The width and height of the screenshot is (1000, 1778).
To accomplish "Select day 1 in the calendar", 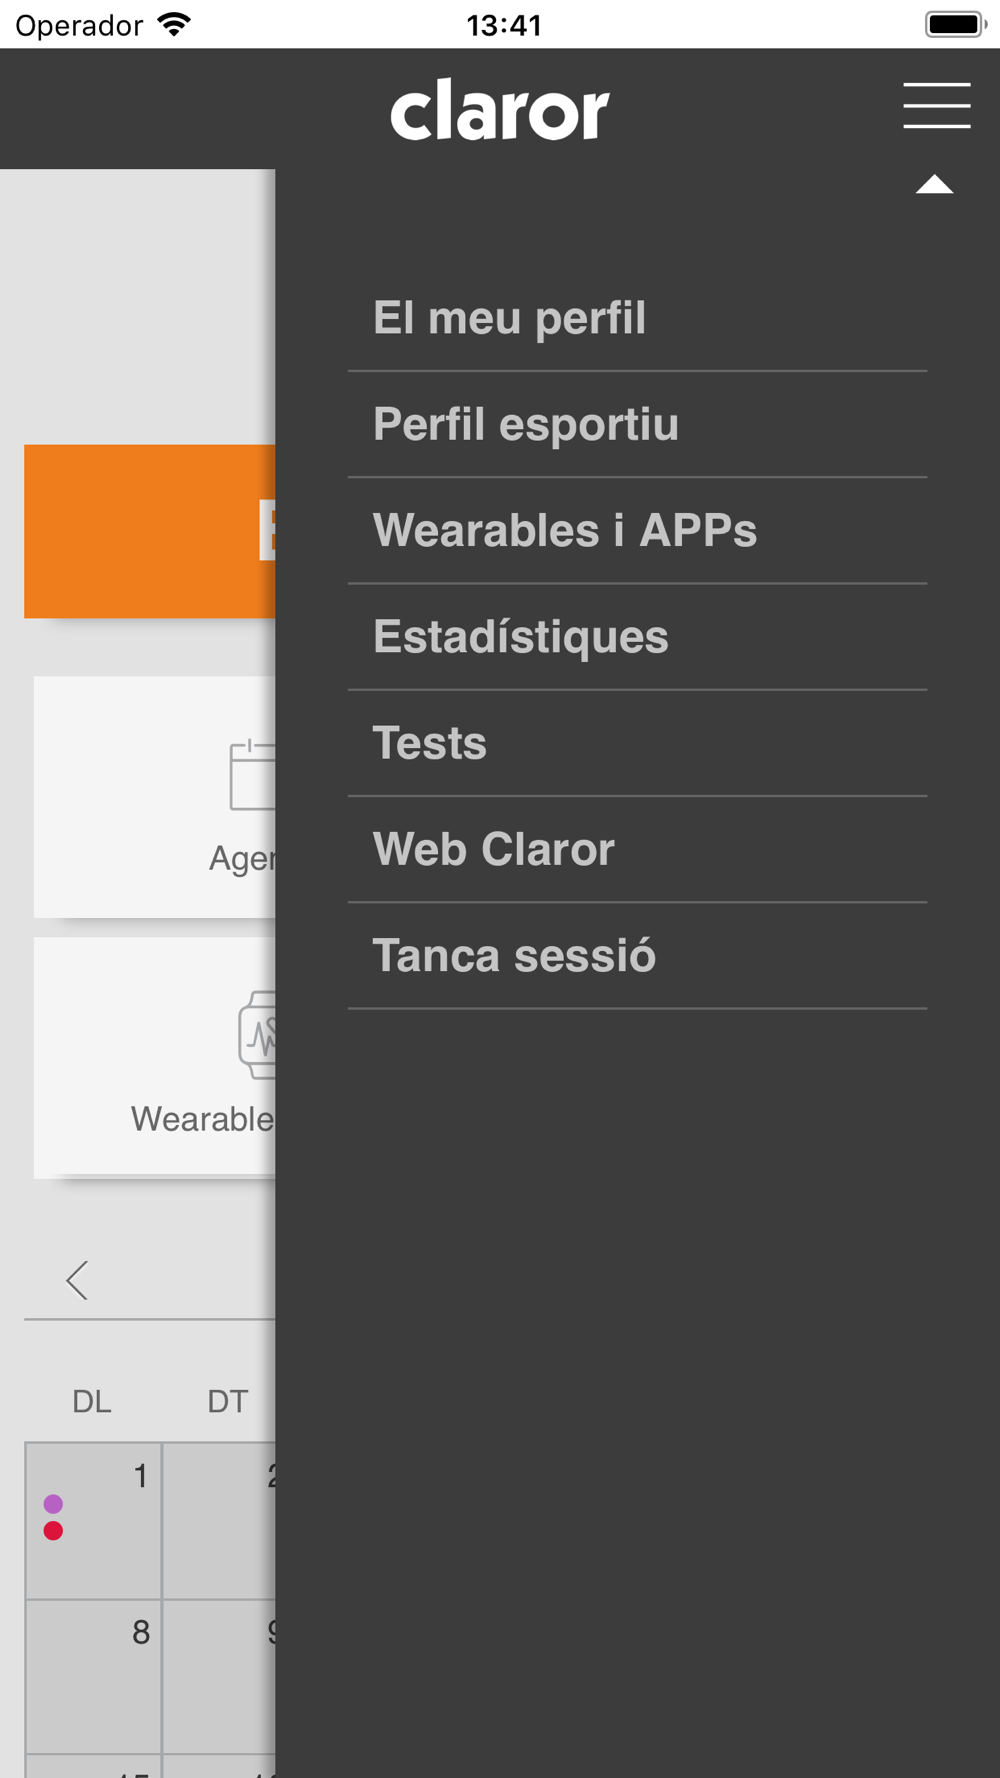I will tap(93, 1520).
